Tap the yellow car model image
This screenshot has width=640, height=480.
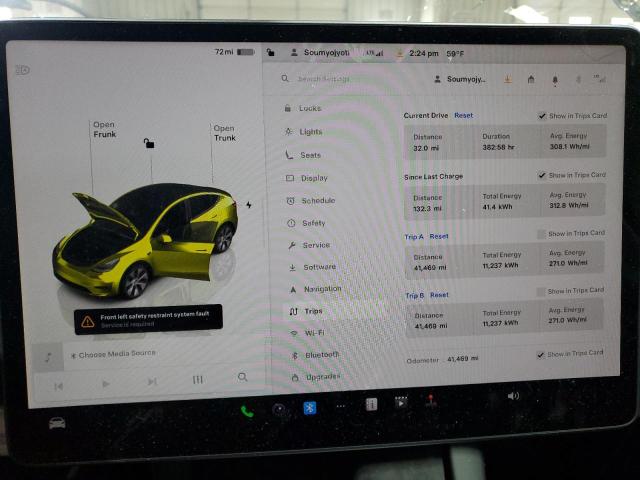coord(145,241)
